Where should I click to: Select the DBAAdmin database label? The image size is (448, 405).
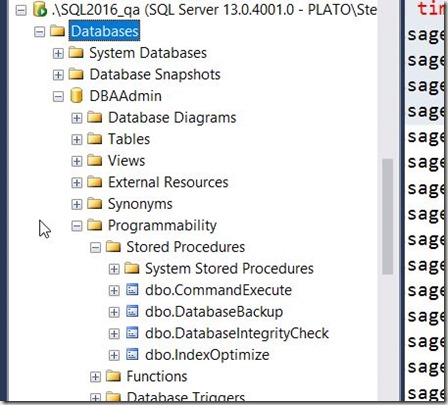pos(126,96)
